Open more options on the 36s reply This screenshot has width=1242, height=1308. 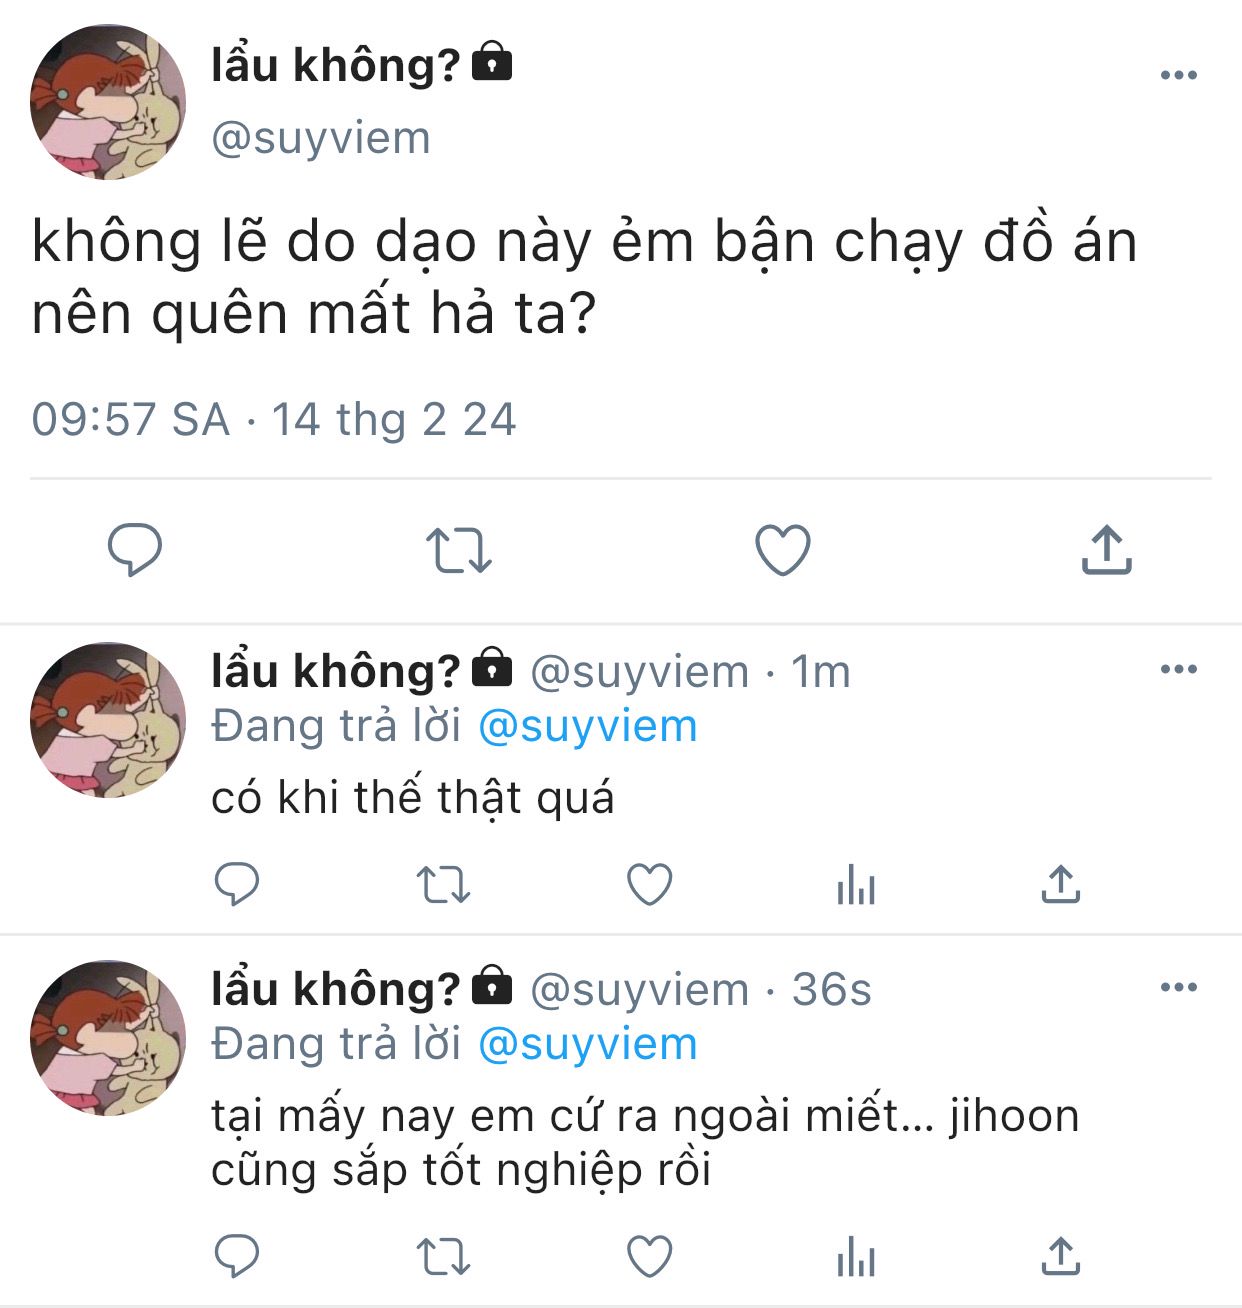1179,987
